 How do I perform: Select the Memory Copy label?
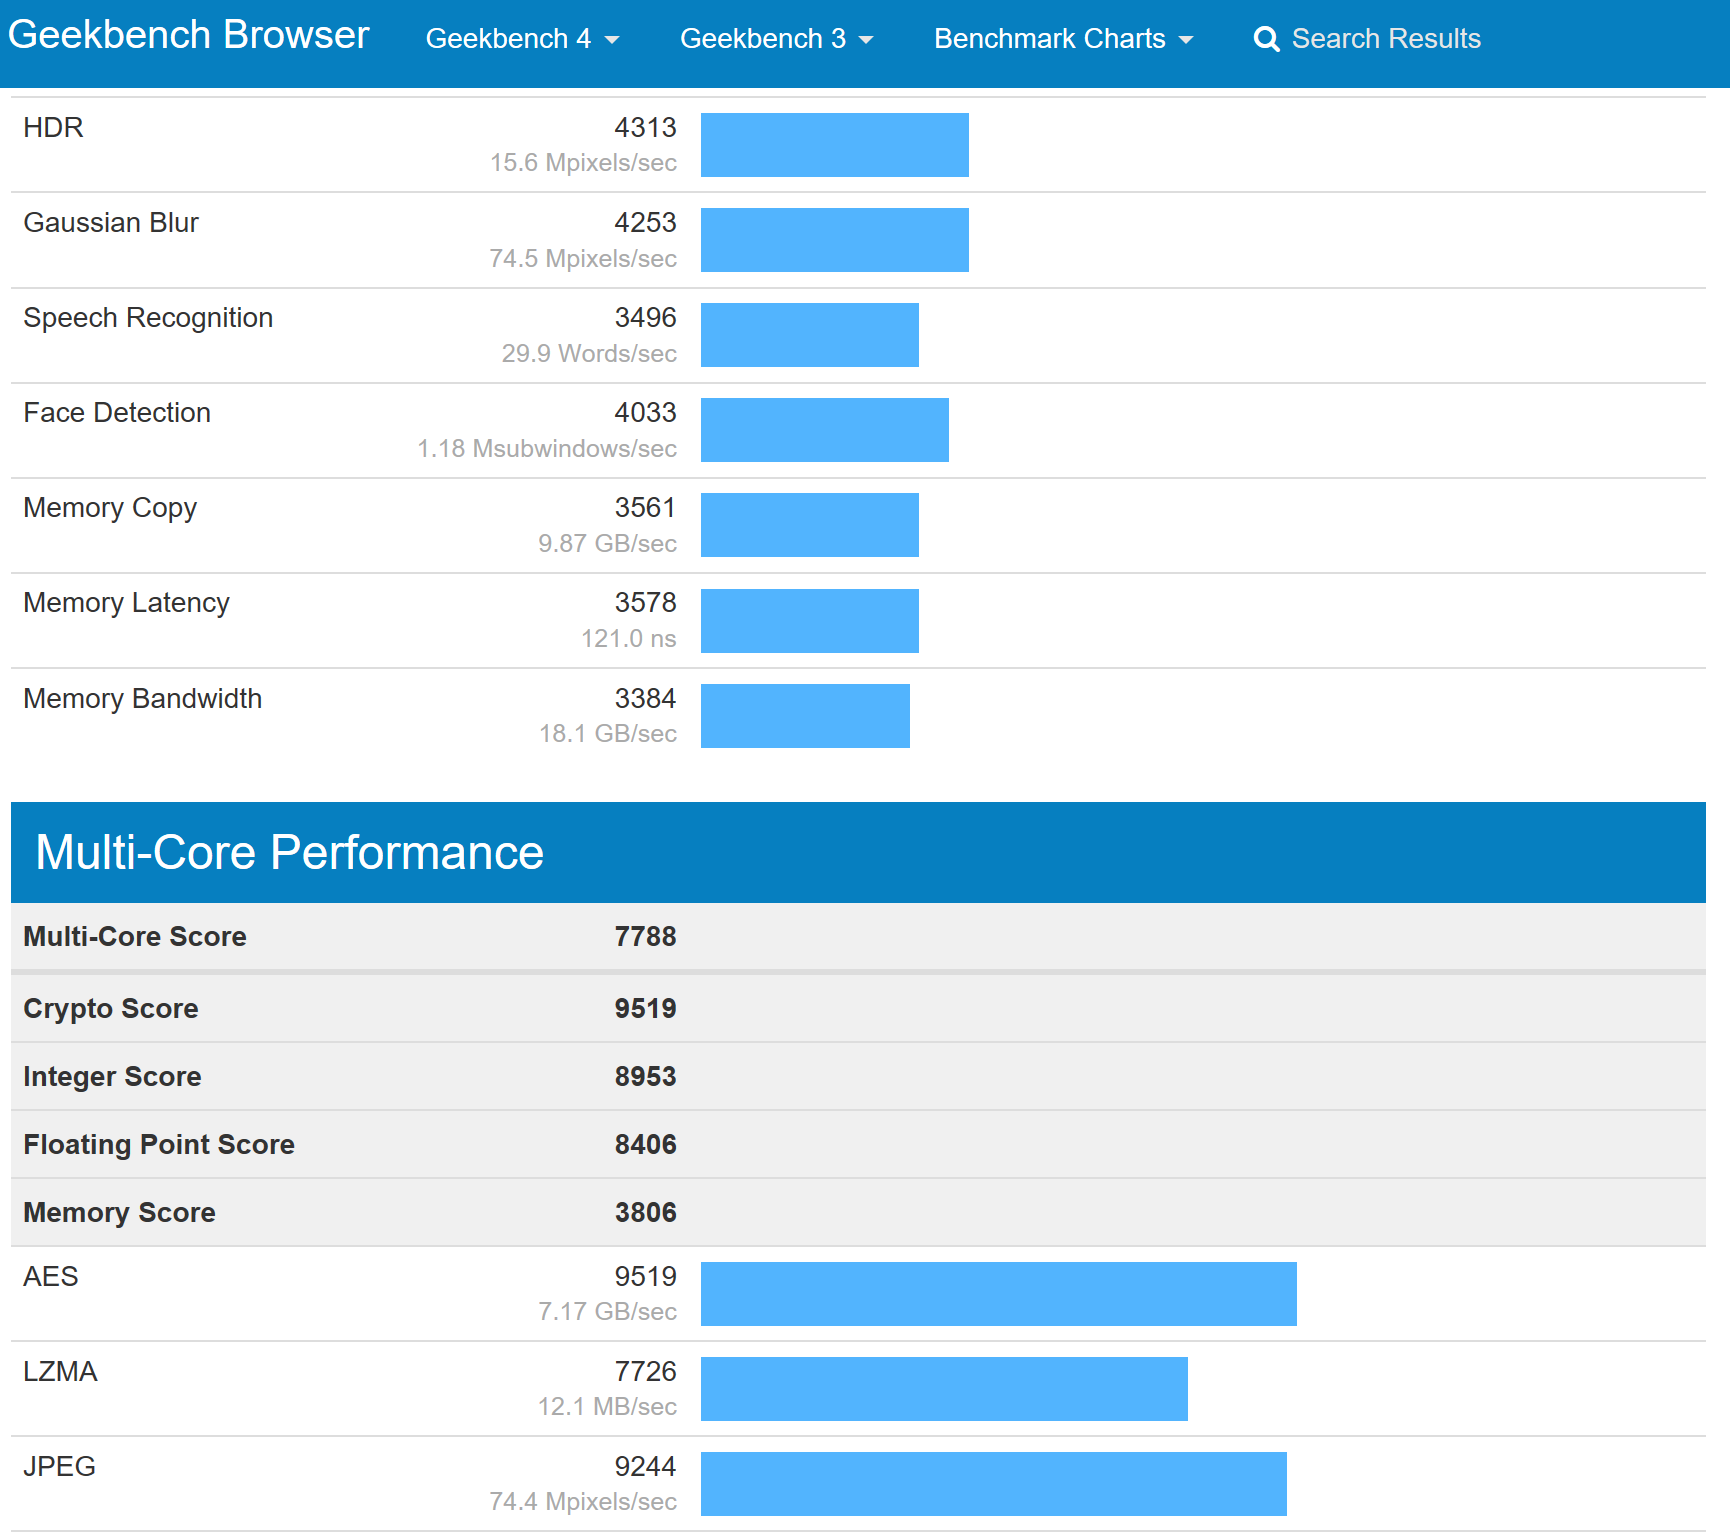110,508
